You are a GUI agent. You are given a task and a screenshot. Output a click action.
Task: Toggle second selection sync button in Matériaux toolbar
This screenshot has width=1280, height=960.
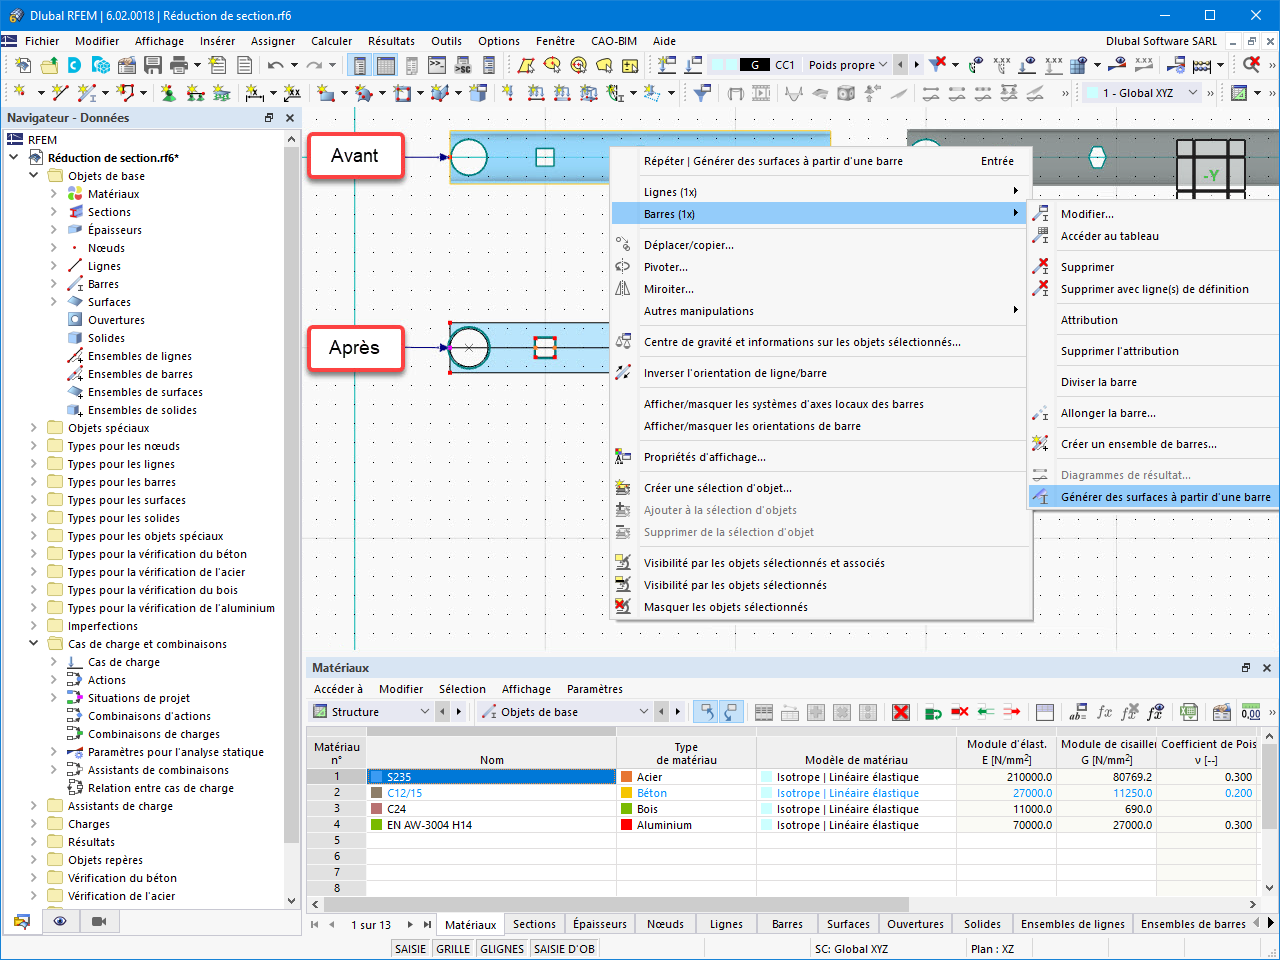730,712
